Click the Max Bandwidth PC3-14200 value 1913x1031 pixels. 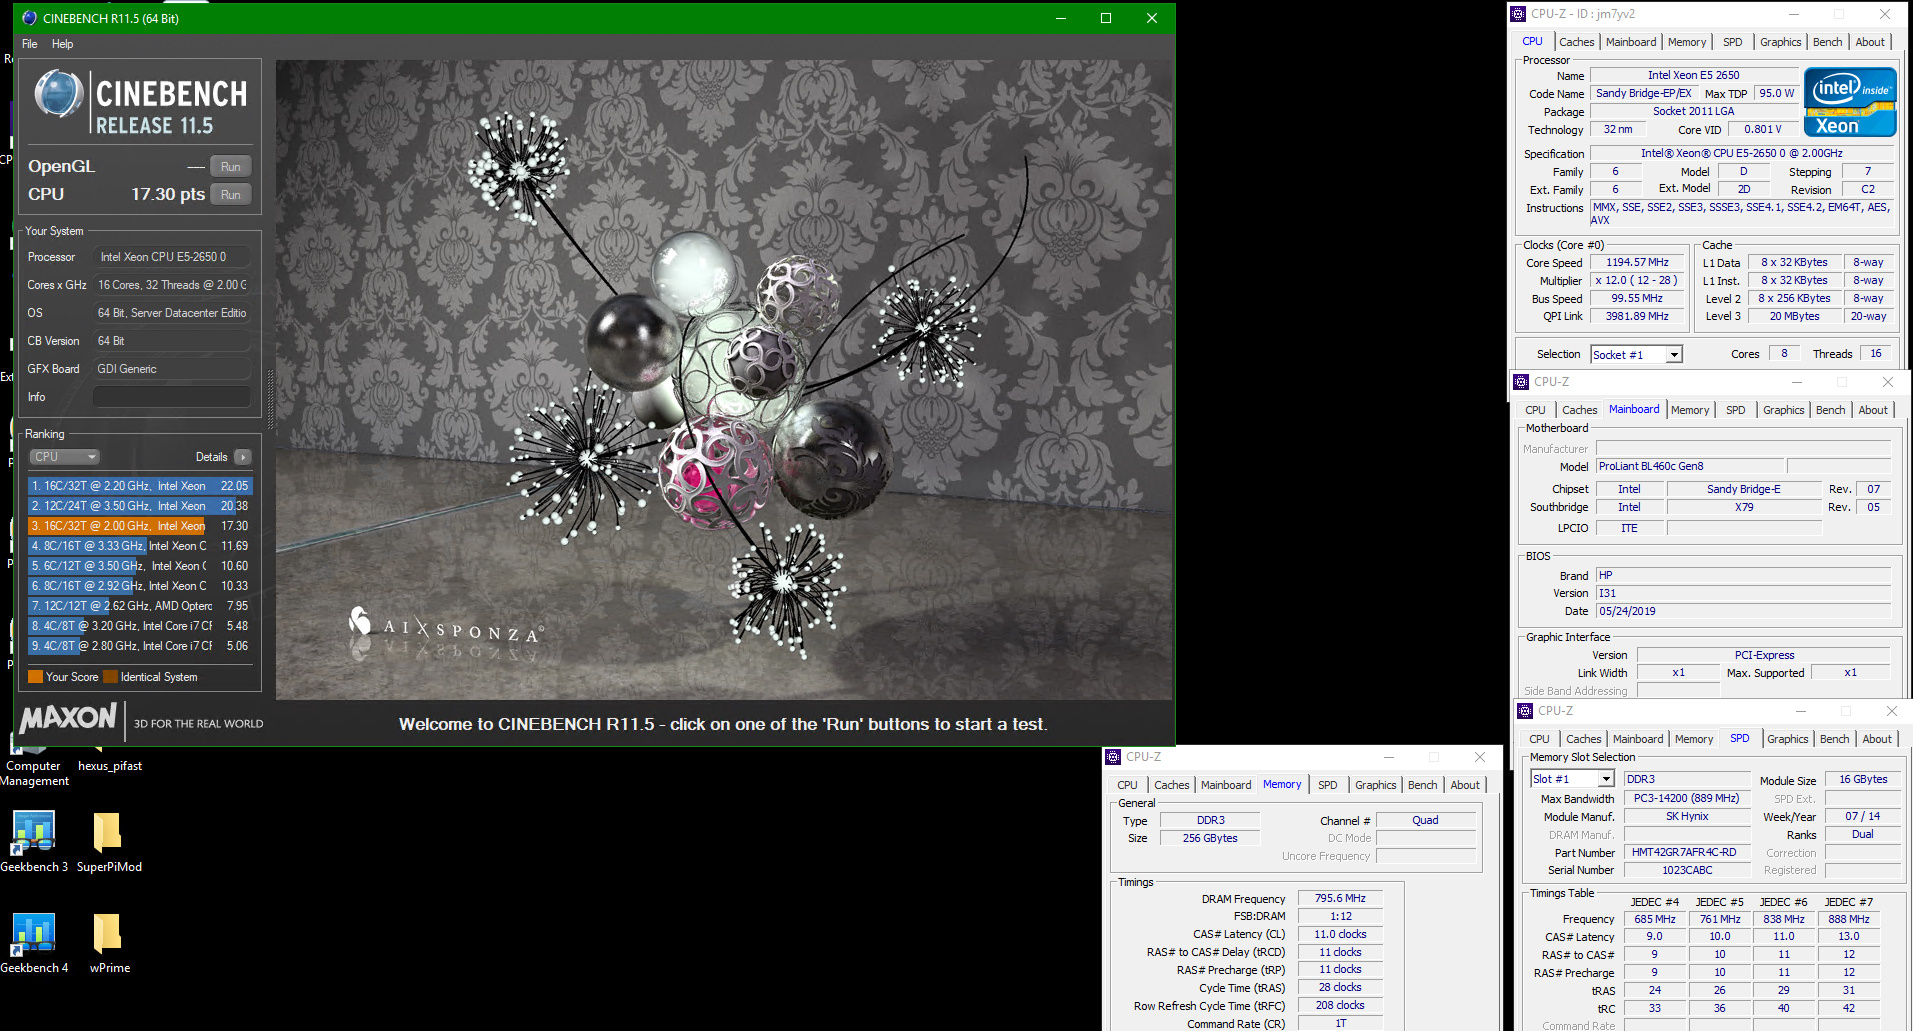1686,798
